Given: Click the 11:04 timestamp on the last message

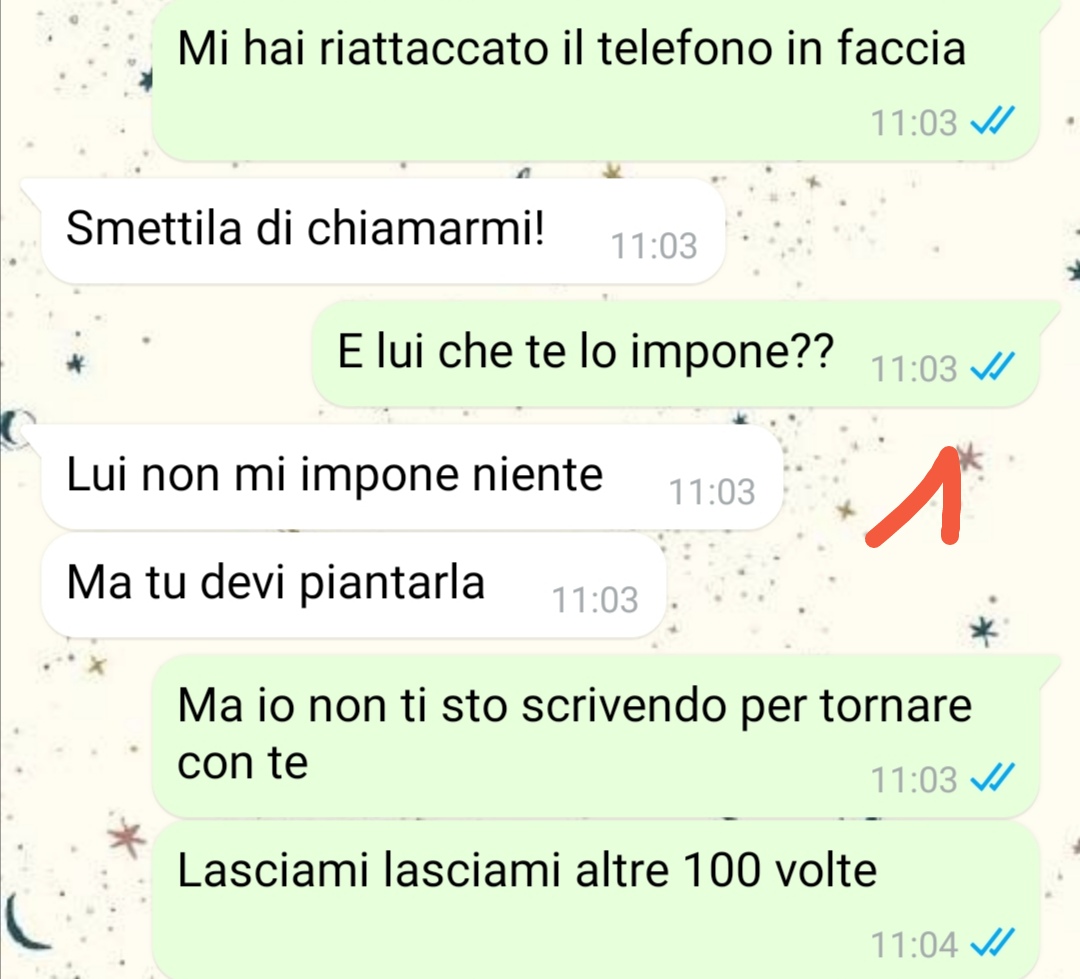Looking at the screenshot, I should 914,944.
